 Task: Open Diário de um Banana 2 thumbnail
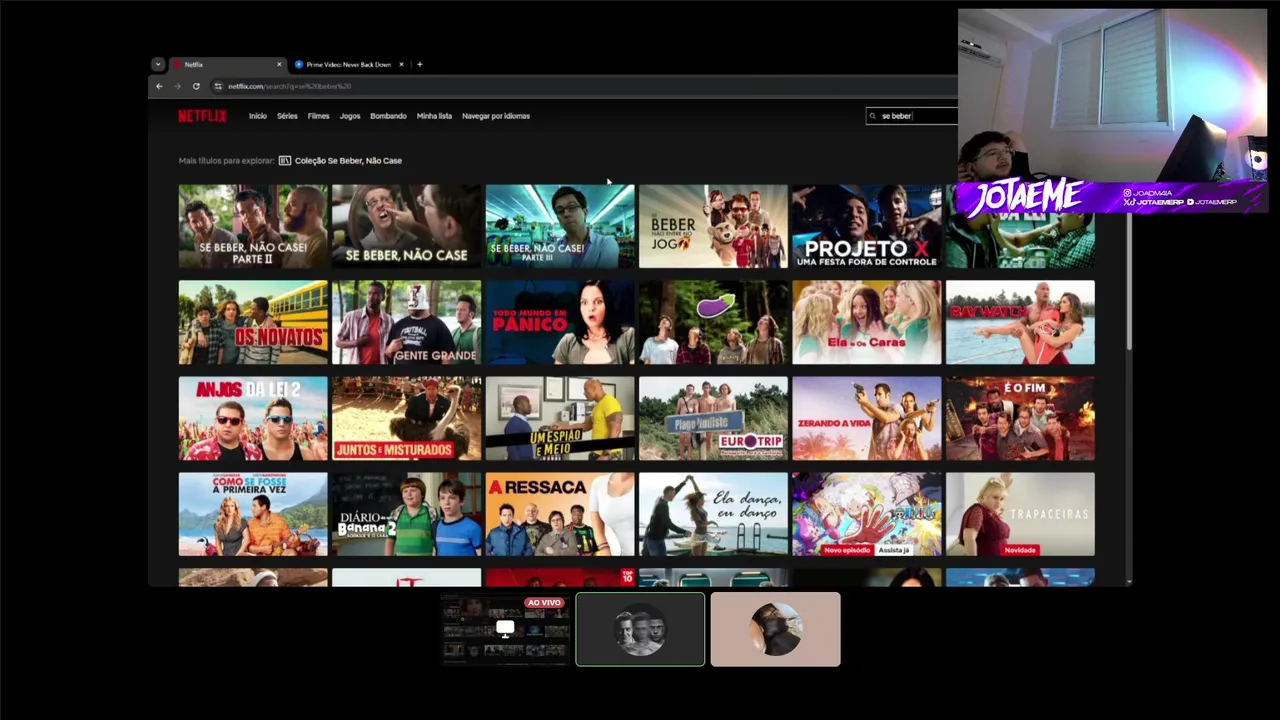[406, 514]
